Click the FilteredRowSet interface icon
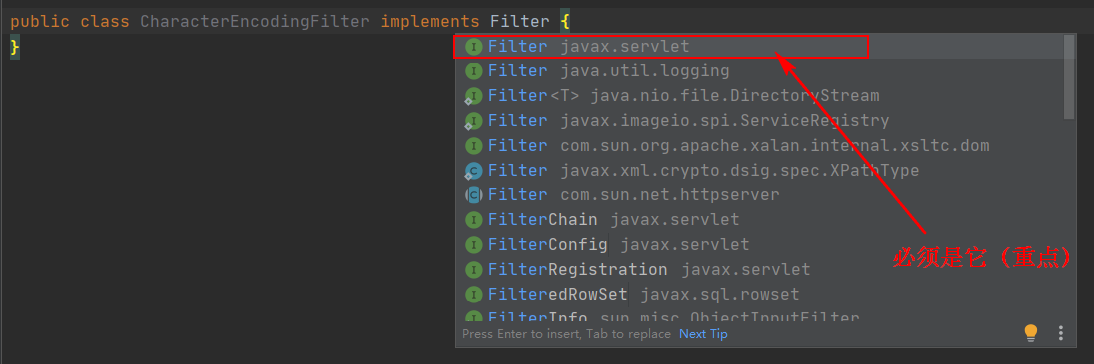Image resolution: width=1094 pixels, height=364 pixels. tap(474, 294)
